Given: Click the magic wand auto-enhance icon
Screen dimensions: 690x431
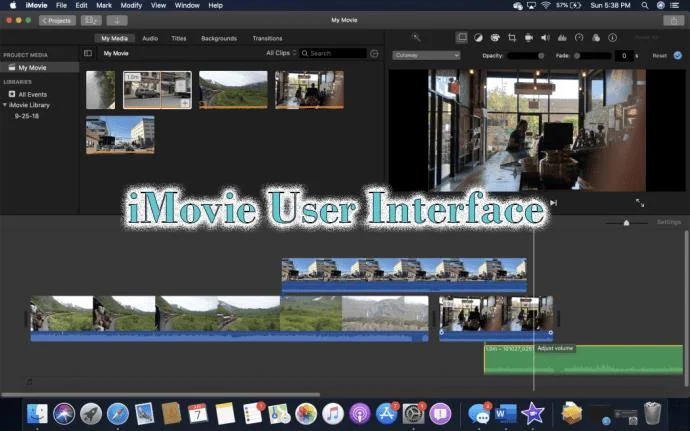Looking at the screenshot, I should tap(416, 38).
